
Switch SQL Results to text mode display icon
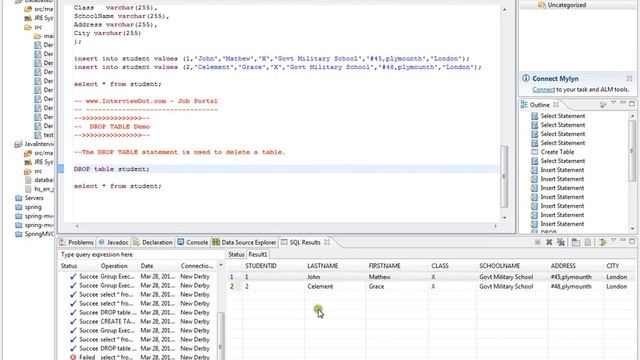pyautogui.click(x=588, y=242)
